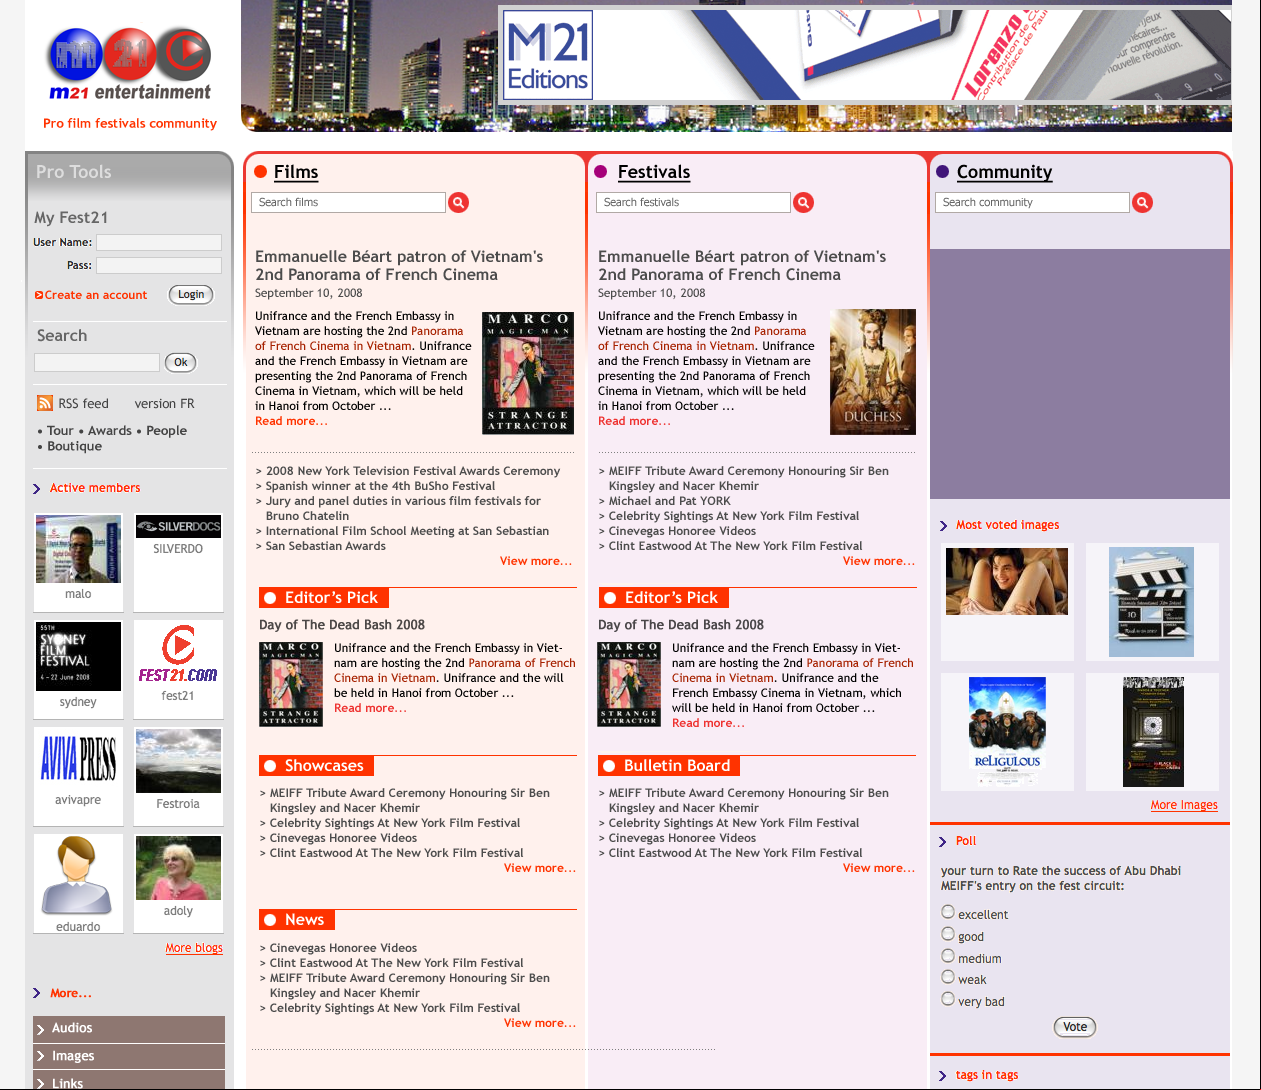Click the Ok search button
The height and width of the screenshot is (1090, 1261).
(181, 363)
